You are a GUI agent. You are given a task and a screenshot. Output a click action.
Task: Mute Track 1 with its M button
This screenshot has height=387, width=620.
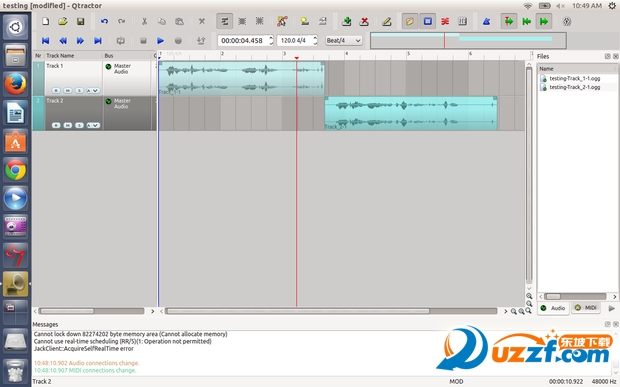68,91
